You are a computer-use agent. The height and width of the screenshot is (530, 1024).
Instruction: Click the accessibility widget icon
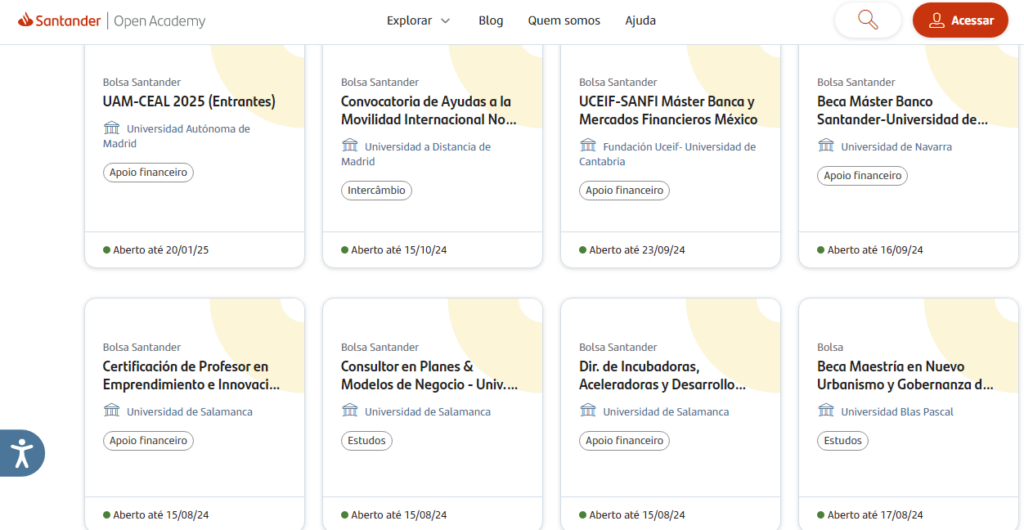[x=22, y=453]
